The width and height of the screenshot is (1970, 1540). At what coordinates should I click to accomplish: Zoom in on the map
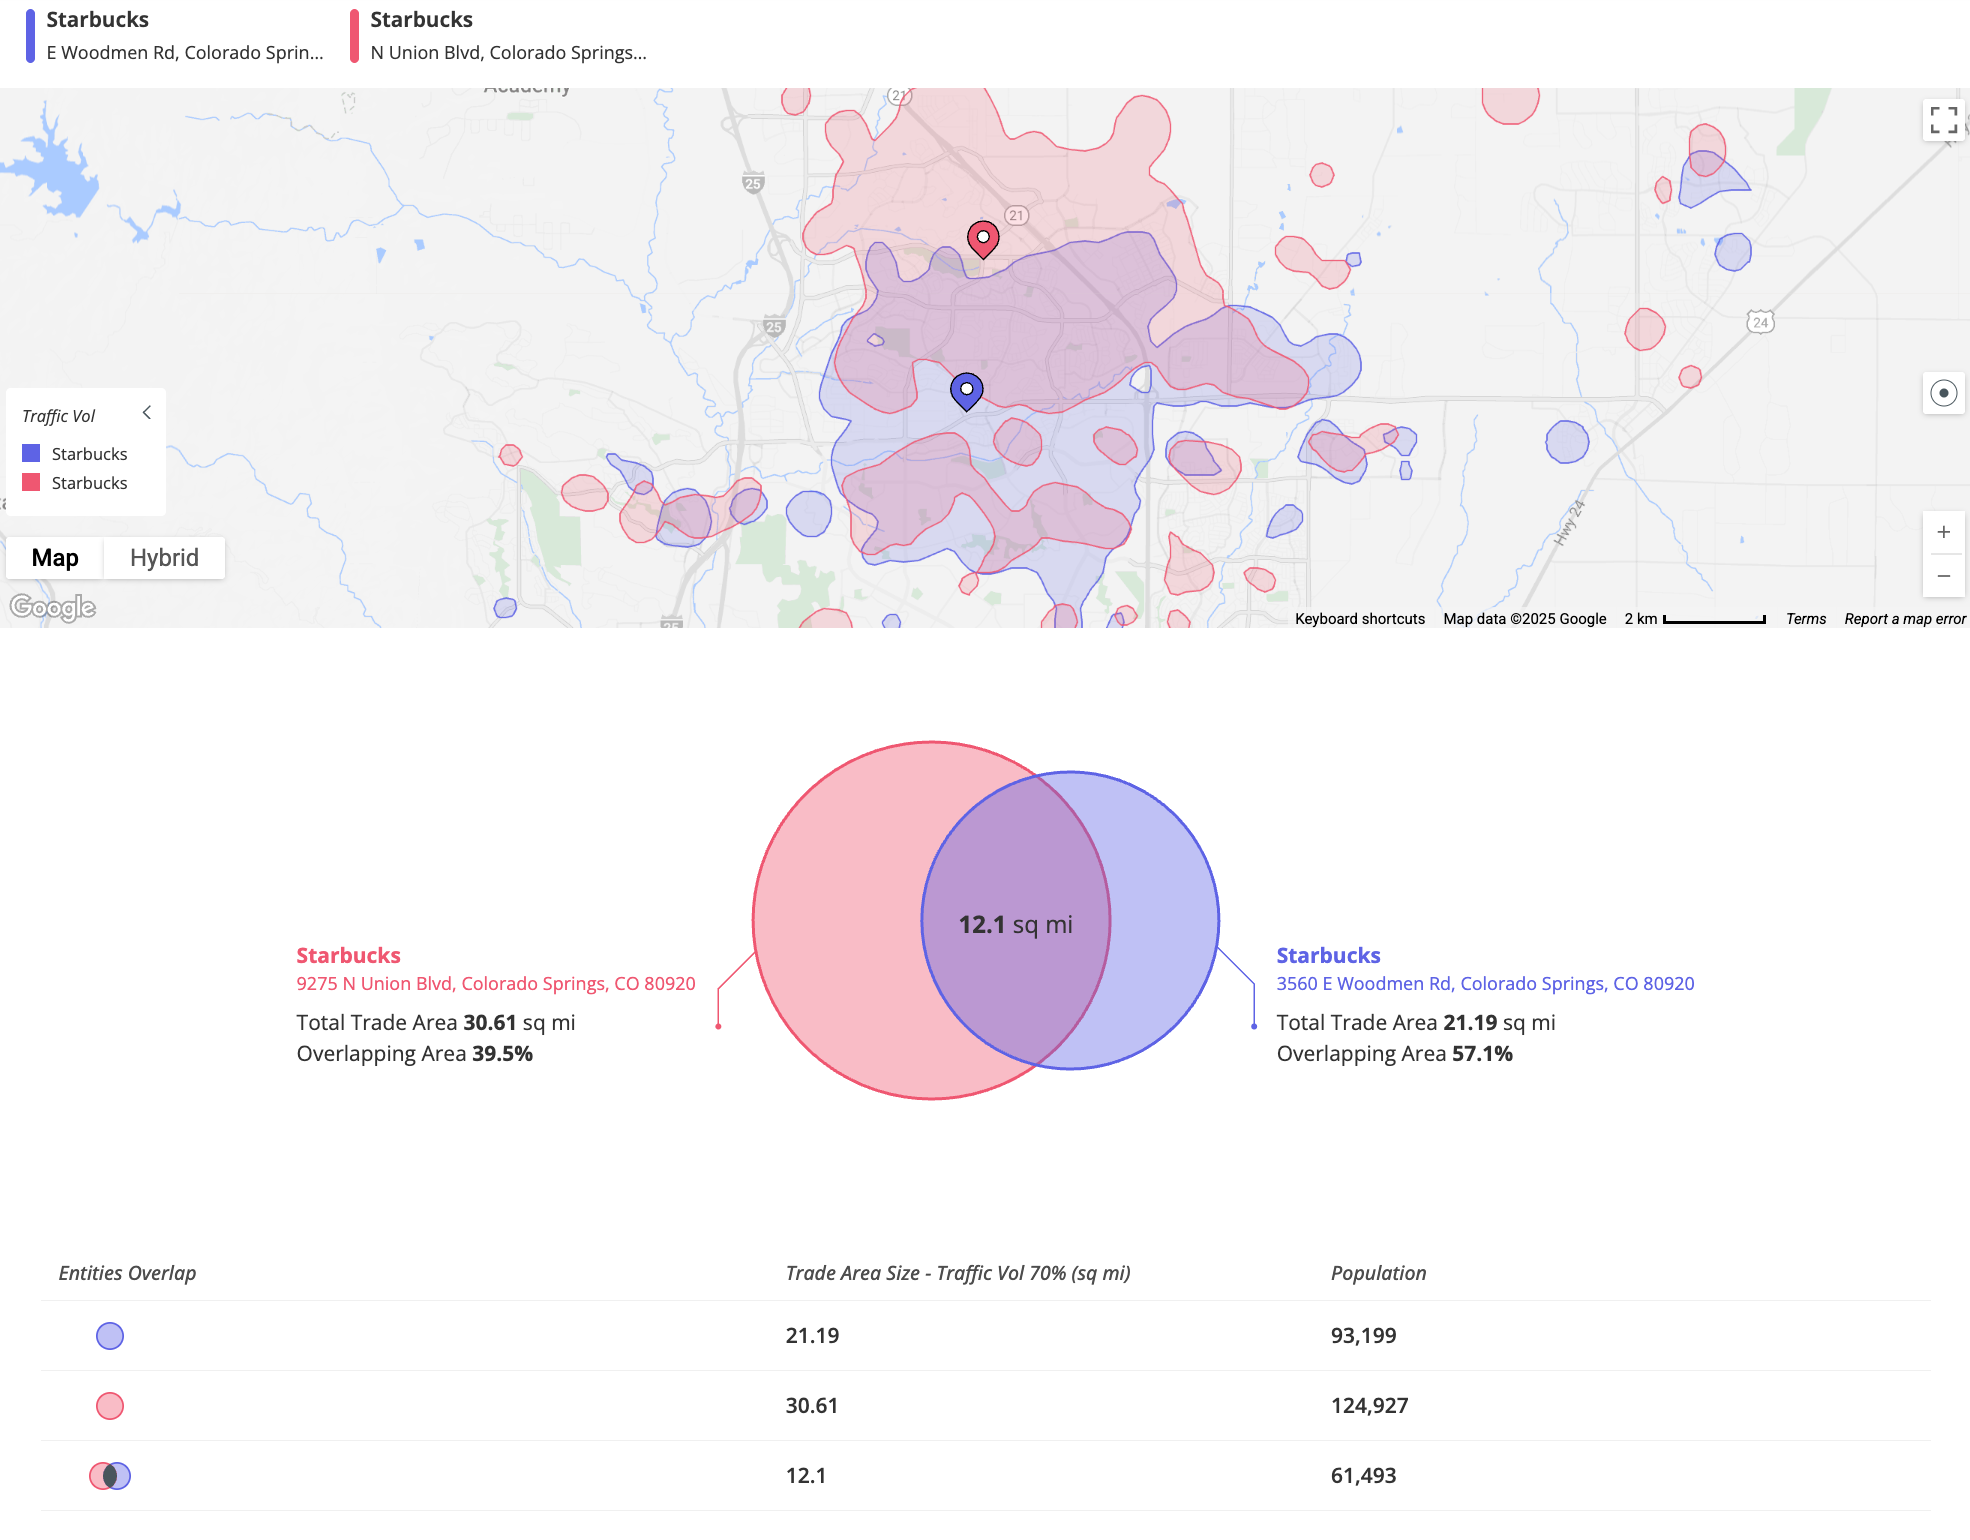click(x=1943, y=532)
